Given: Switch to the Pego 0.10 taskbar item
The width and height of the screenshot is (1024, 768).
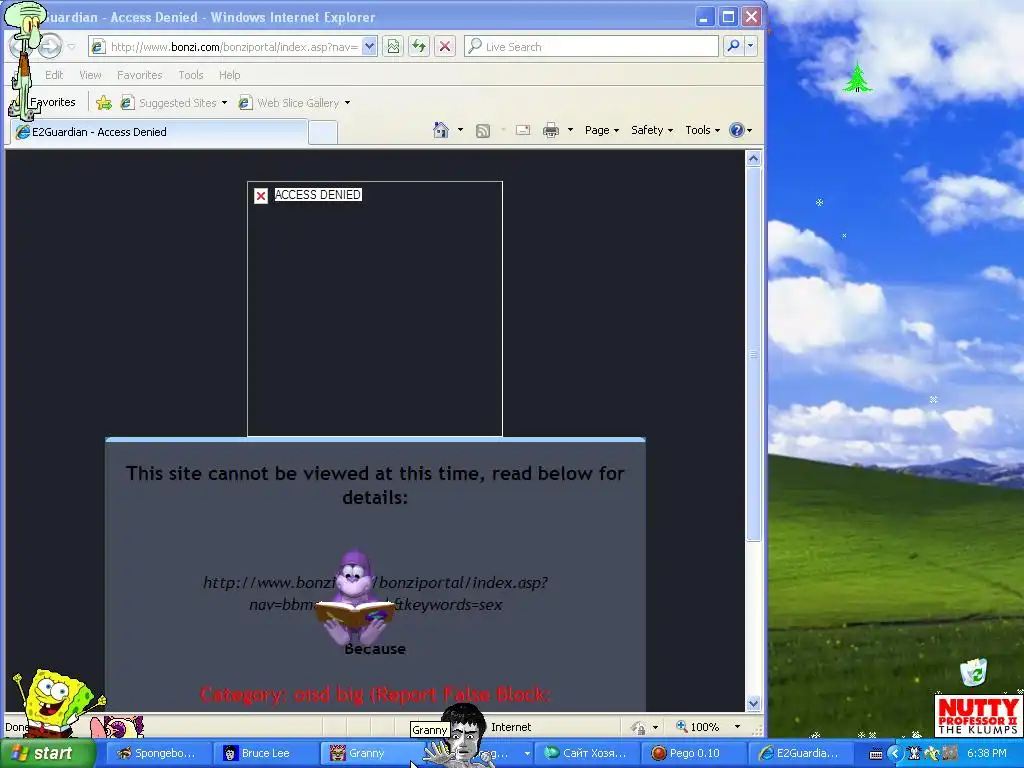Looking at the screenshot, I should click(693, 753).
